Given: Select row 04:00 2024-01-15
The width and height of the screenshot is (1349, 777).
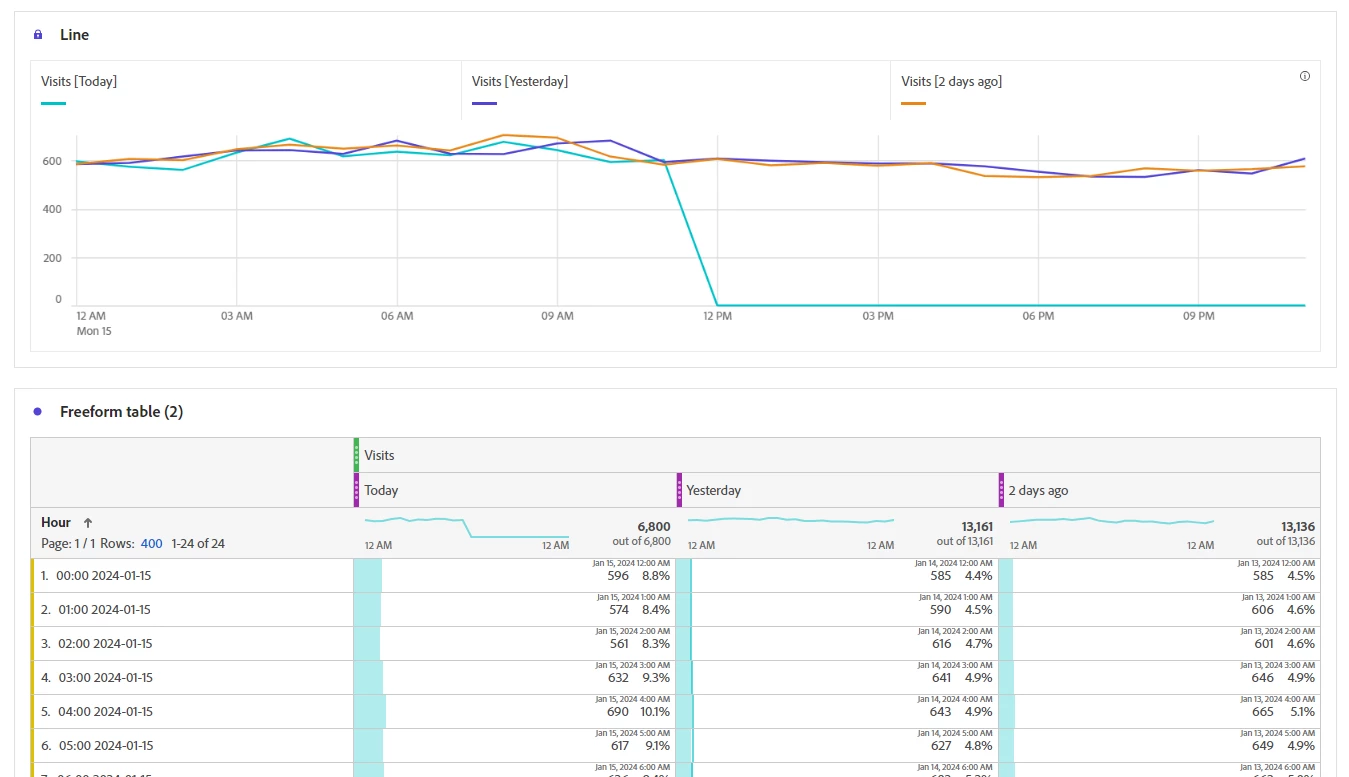Looking at the screenshot, I should click(192, 712).
